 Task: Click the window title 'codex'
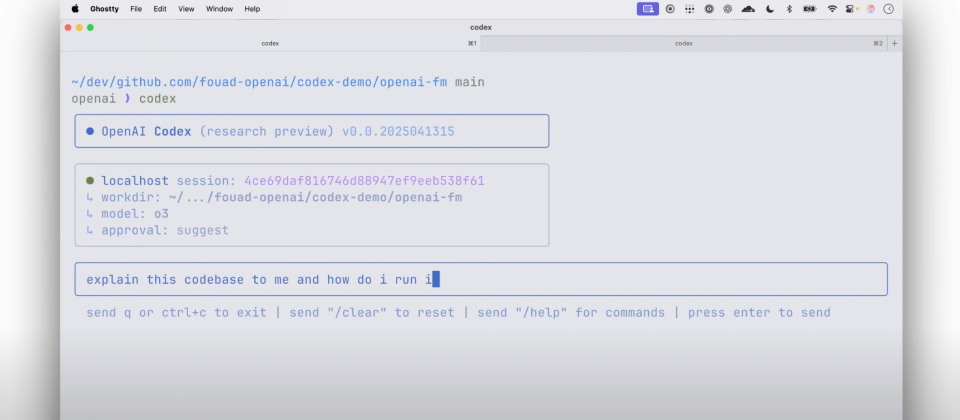481,28
